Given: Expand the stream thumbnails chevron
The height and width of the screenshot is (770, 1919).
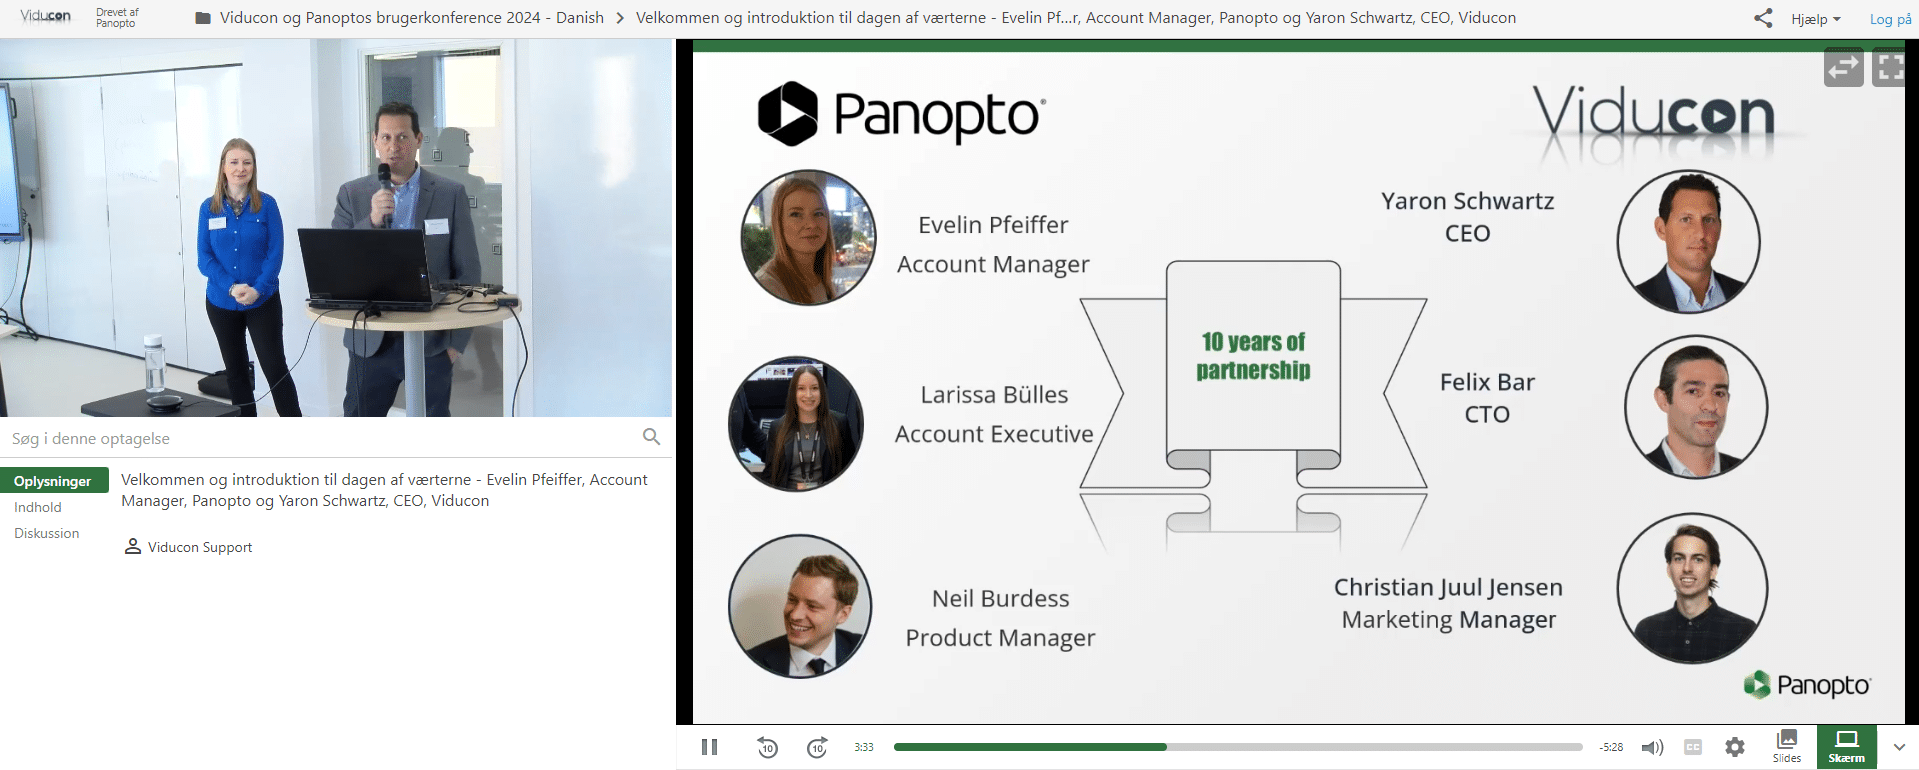Looking at the screenshot, I should pyautogui.click(x=1899, y=747).
